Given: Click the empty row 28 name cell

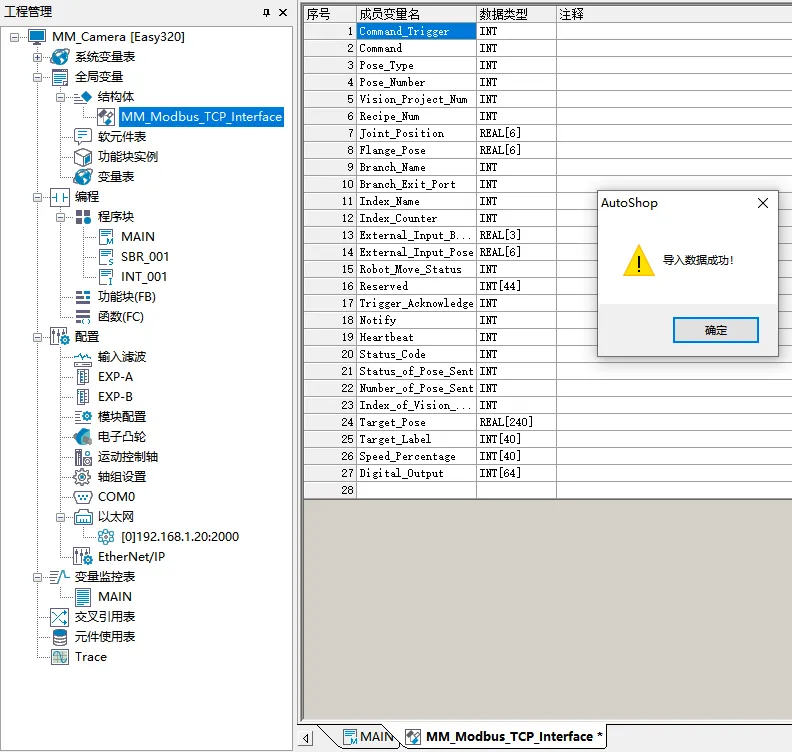Looking at the screenshot, I should coord(416,490).
